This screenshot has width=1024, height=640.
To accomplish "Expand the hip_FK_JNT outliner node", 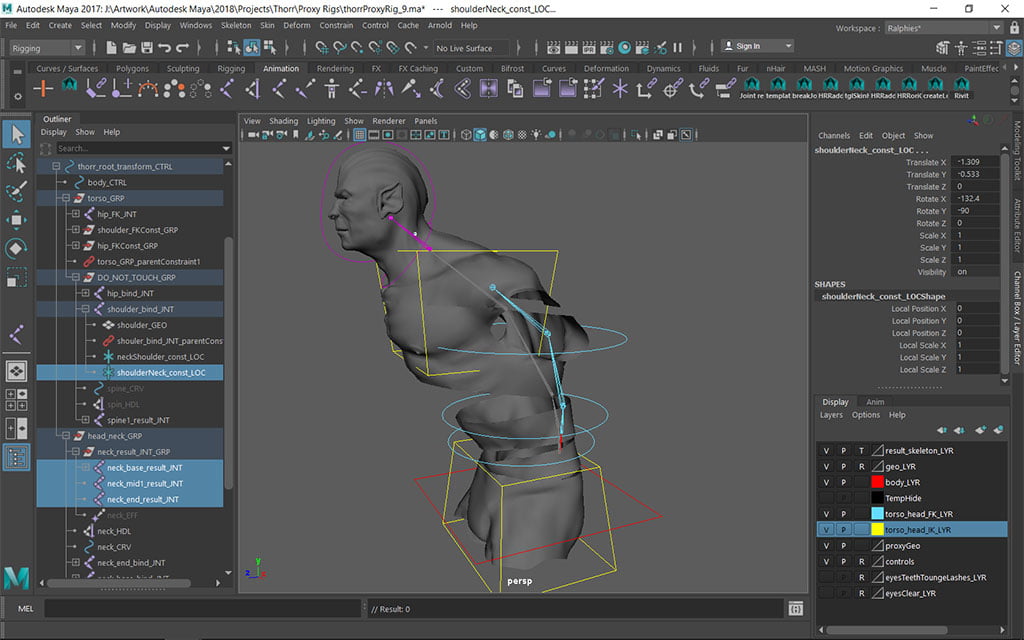I will 75,214.
